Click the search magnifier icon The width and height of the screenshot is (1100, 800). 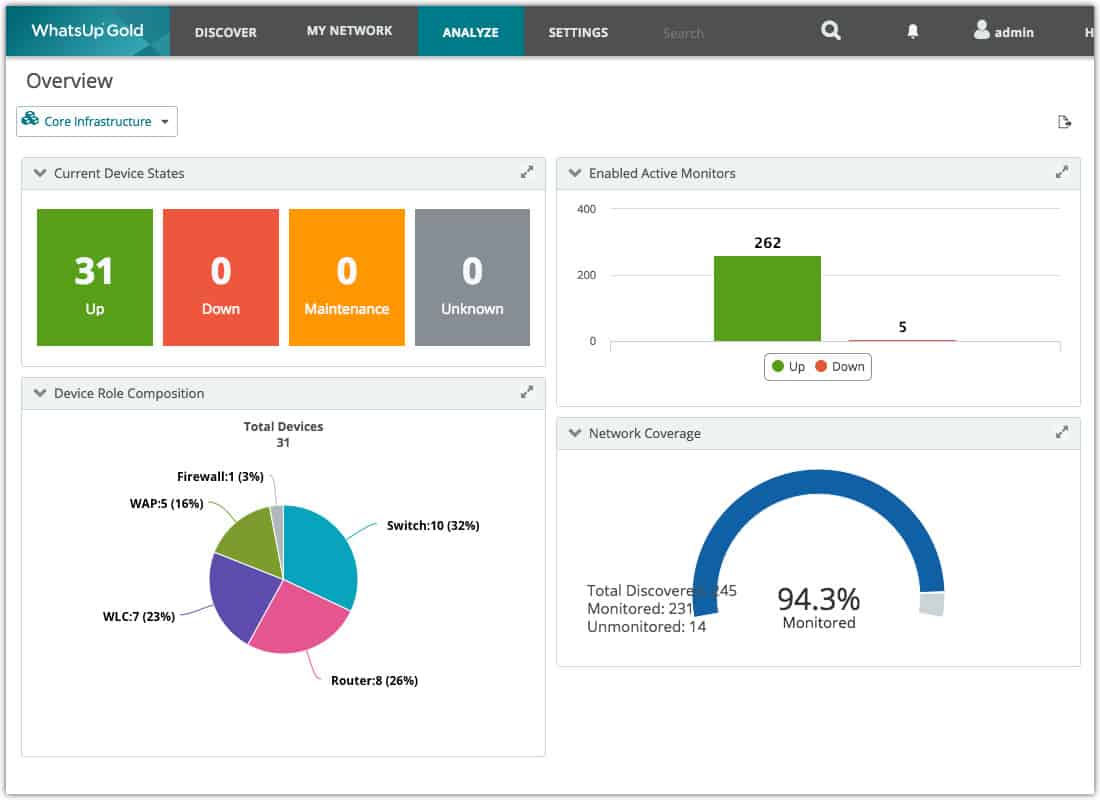pyautogui.click(x=831, y=31)
